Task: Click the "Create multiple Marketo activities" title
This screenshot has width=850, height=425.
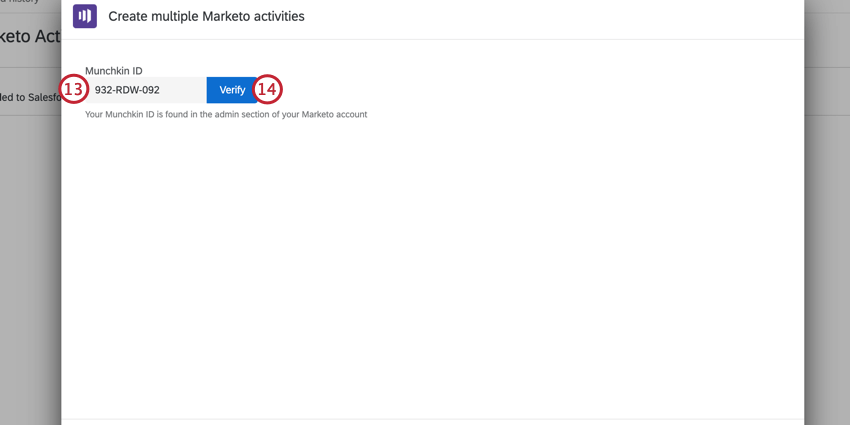Action: (x=206, y=16)
